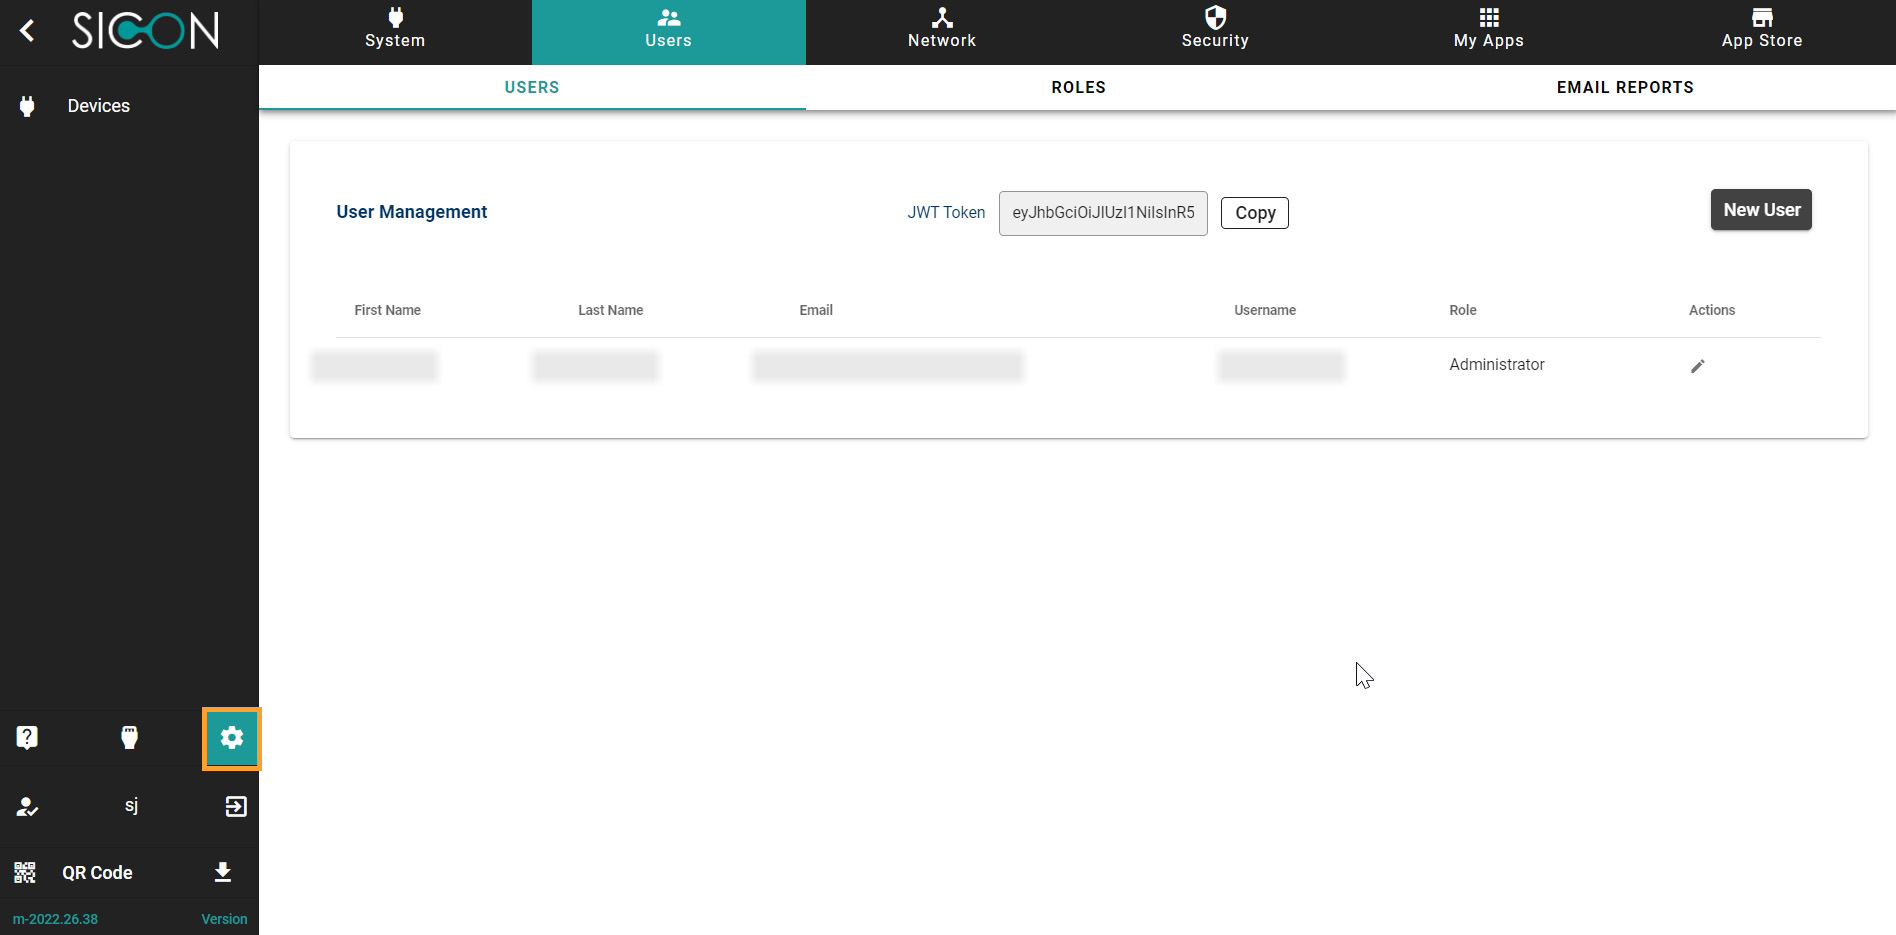Edit the Administrator user with pencil icon
Image resolution: width=1896 pixels, height=935 pixels.
(1697, 366)
